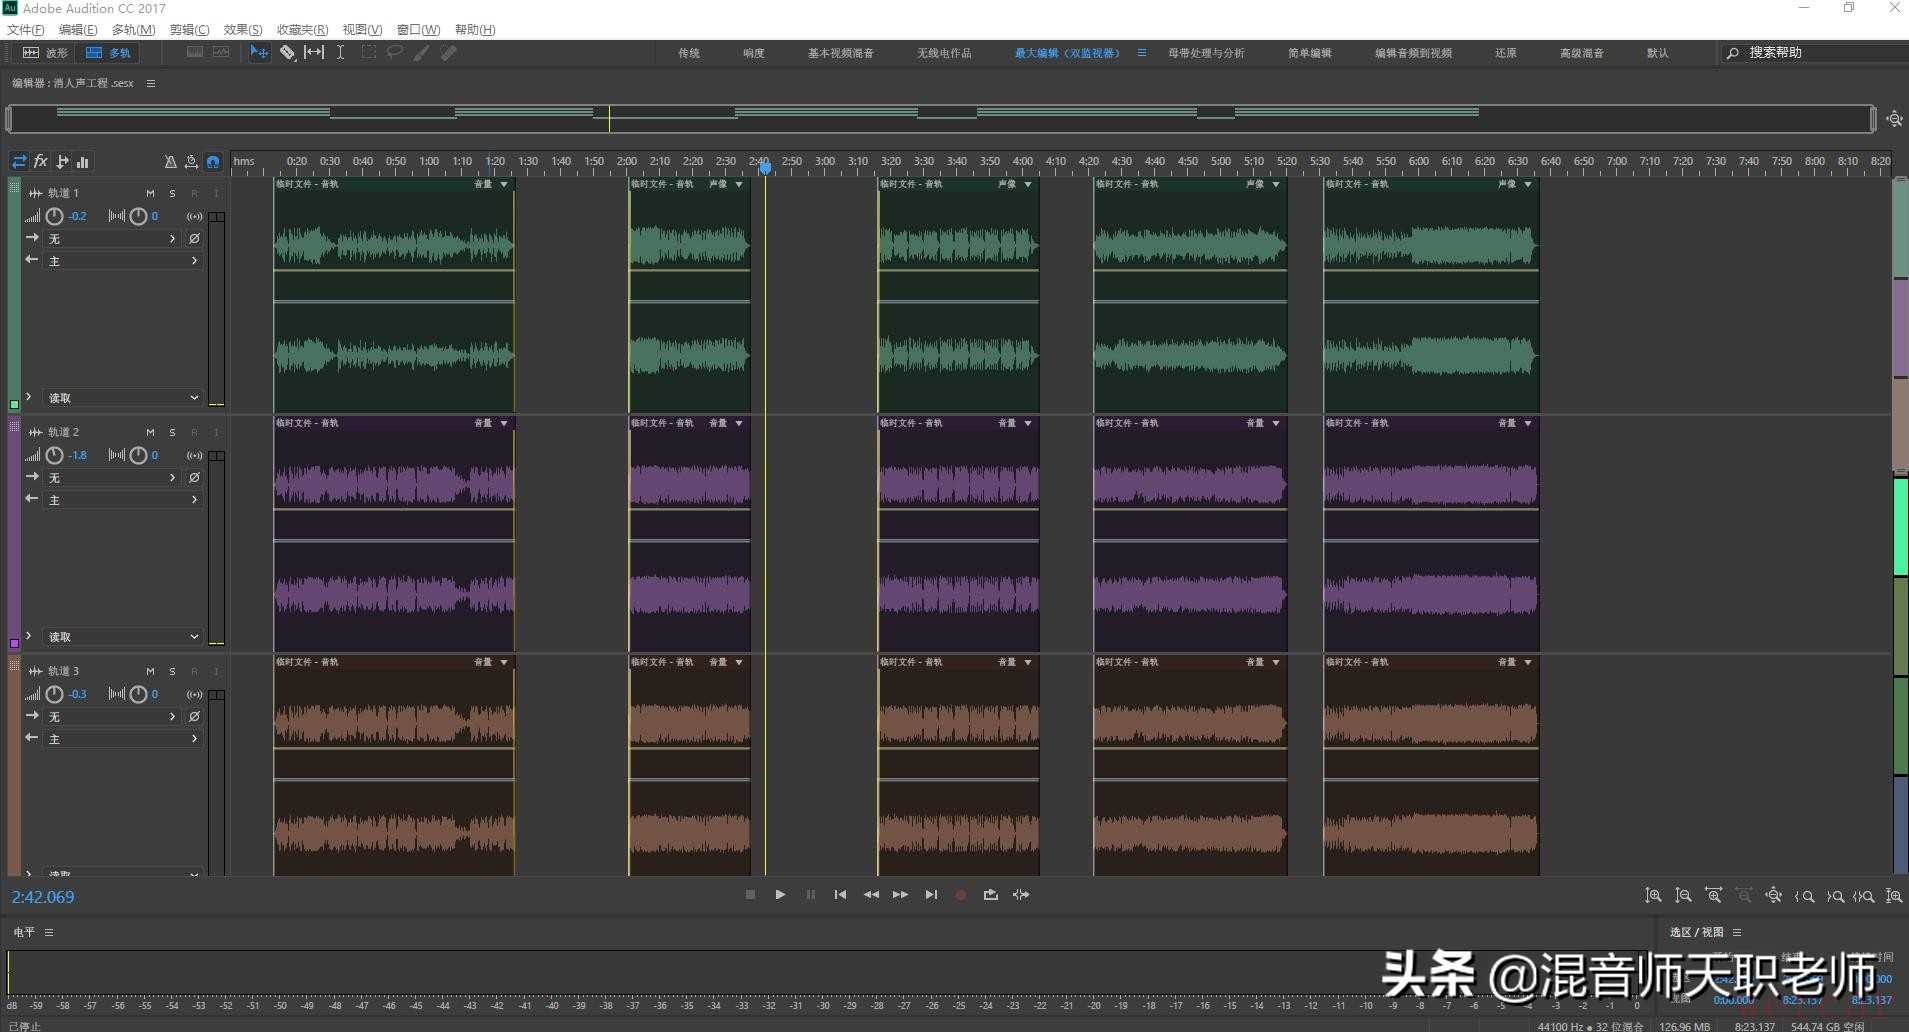This screenshot has width=1909, height=1032.
Task: Open the 效果(S) menu
Action: pos(242,30)
